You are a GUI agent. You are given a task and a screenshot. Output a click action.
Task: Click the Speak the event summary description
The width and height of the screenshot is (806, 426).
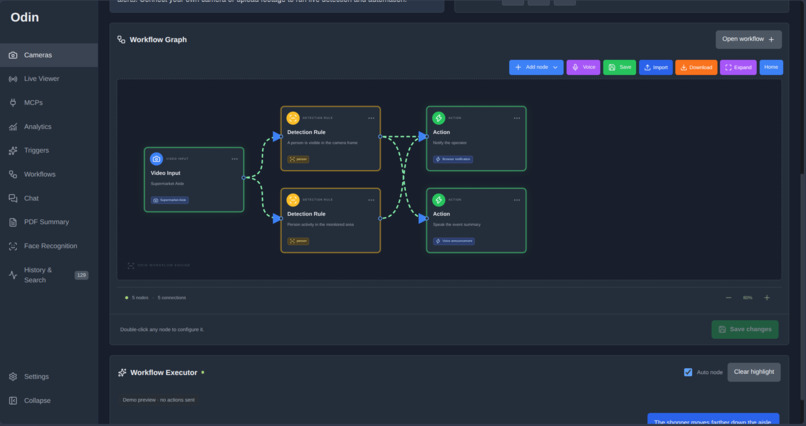(456, 225)
